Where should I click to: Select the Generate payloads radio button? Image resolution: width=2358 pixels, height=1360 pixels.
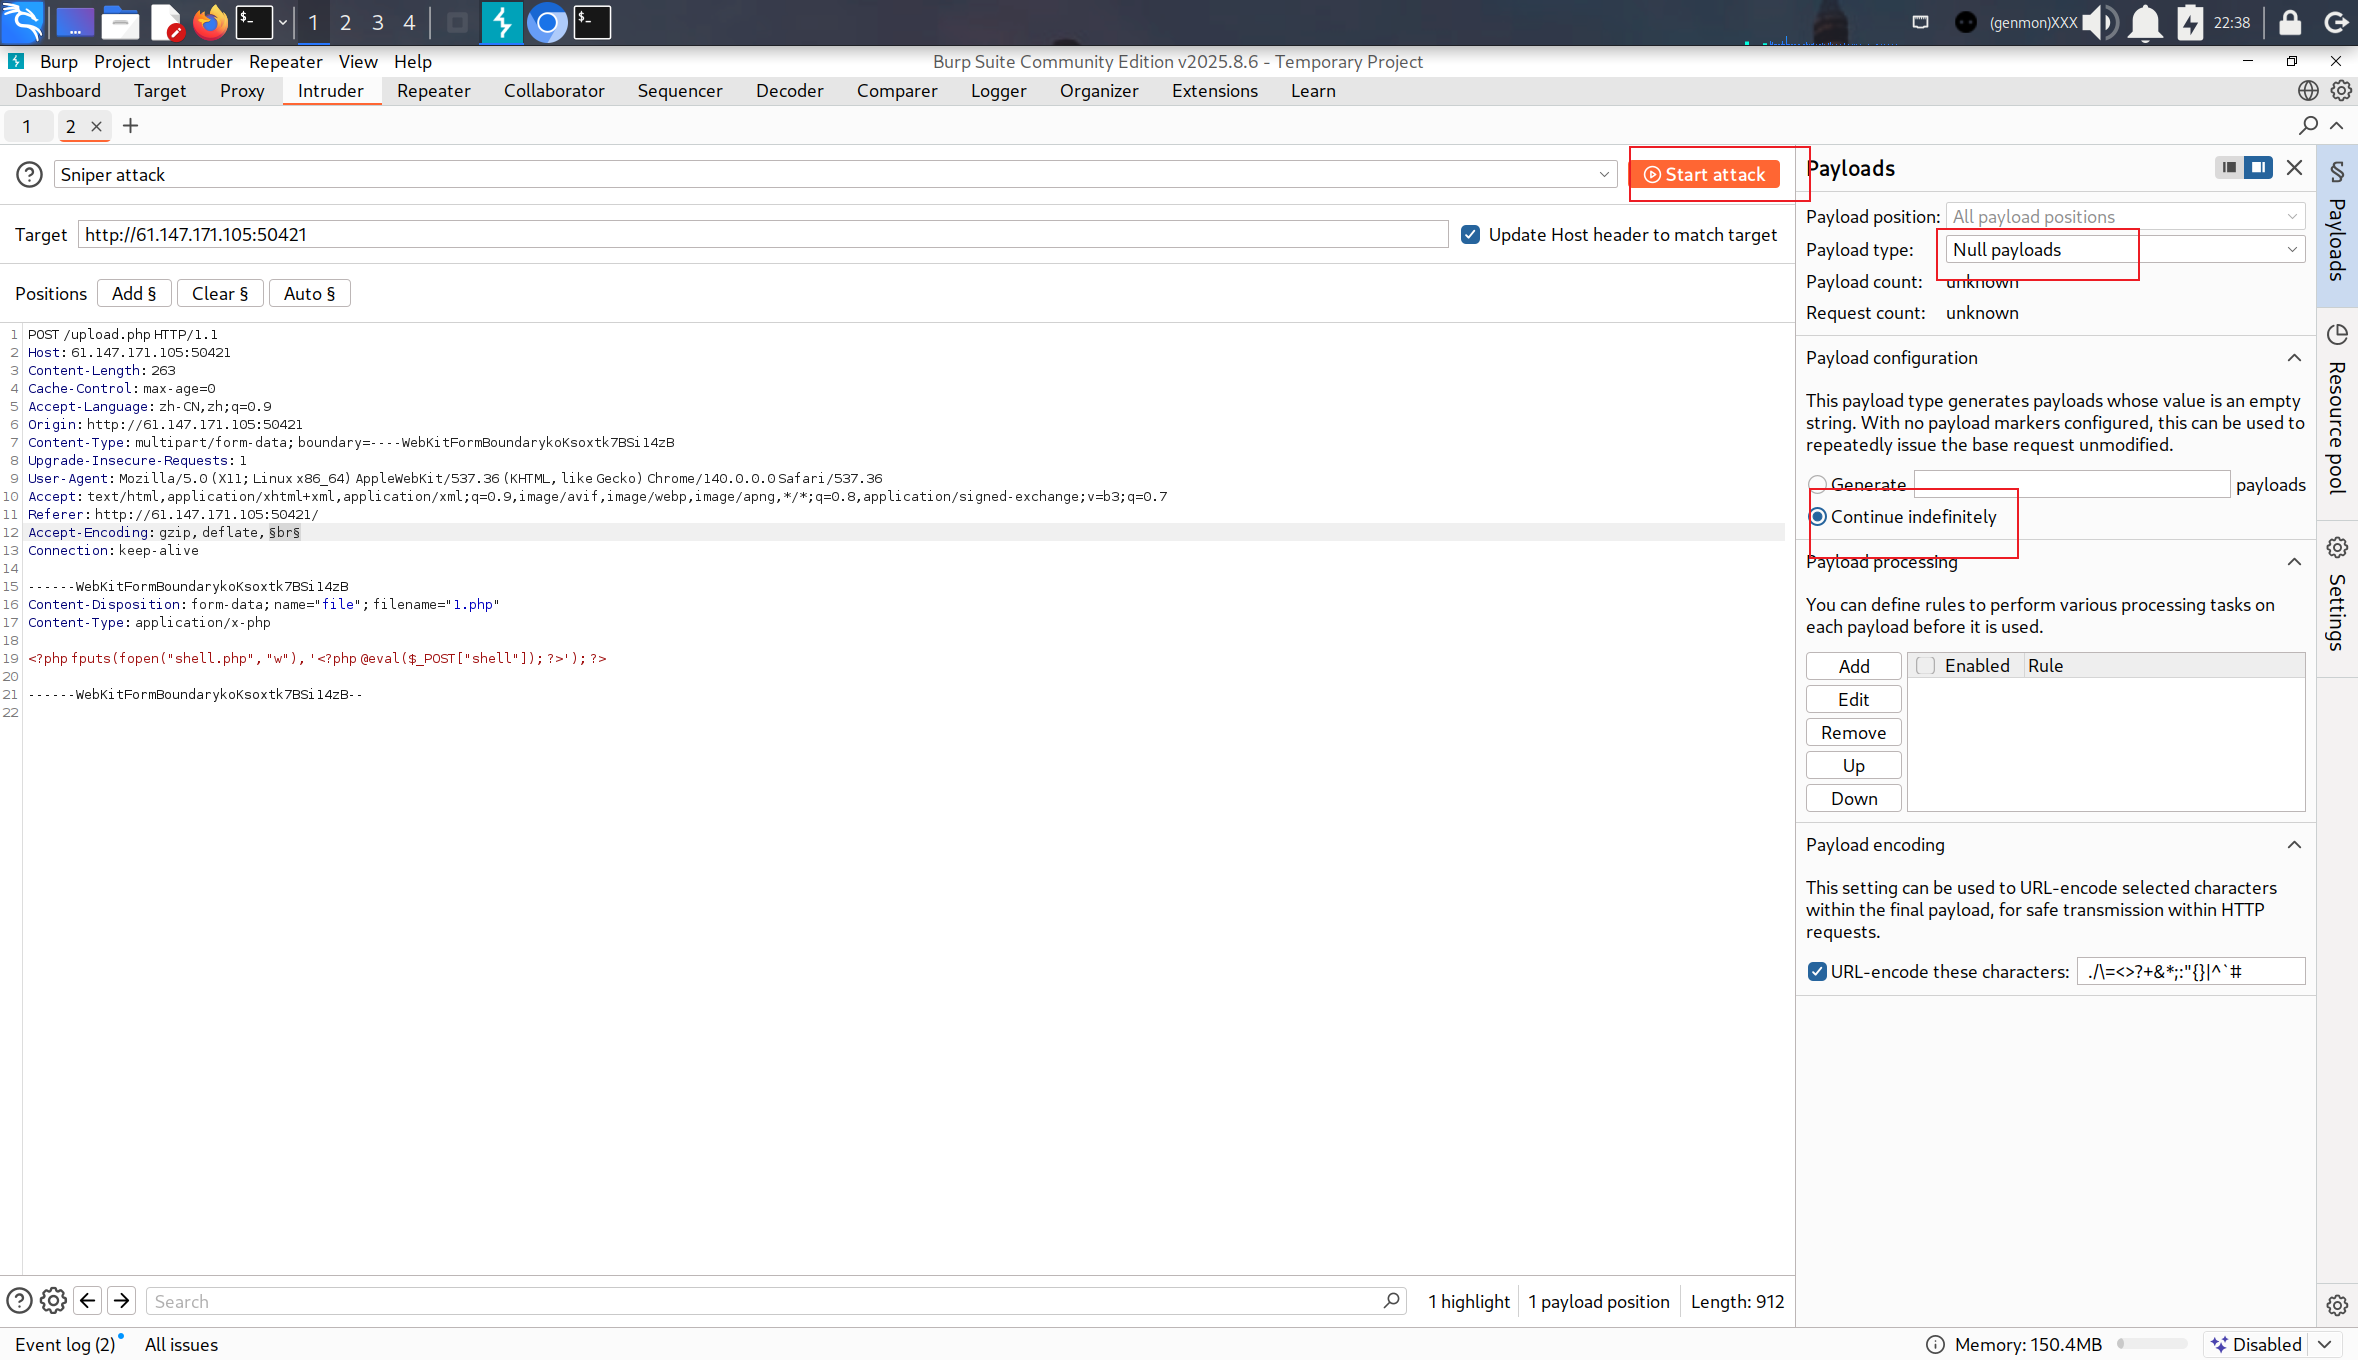[x=1818, y=485]
